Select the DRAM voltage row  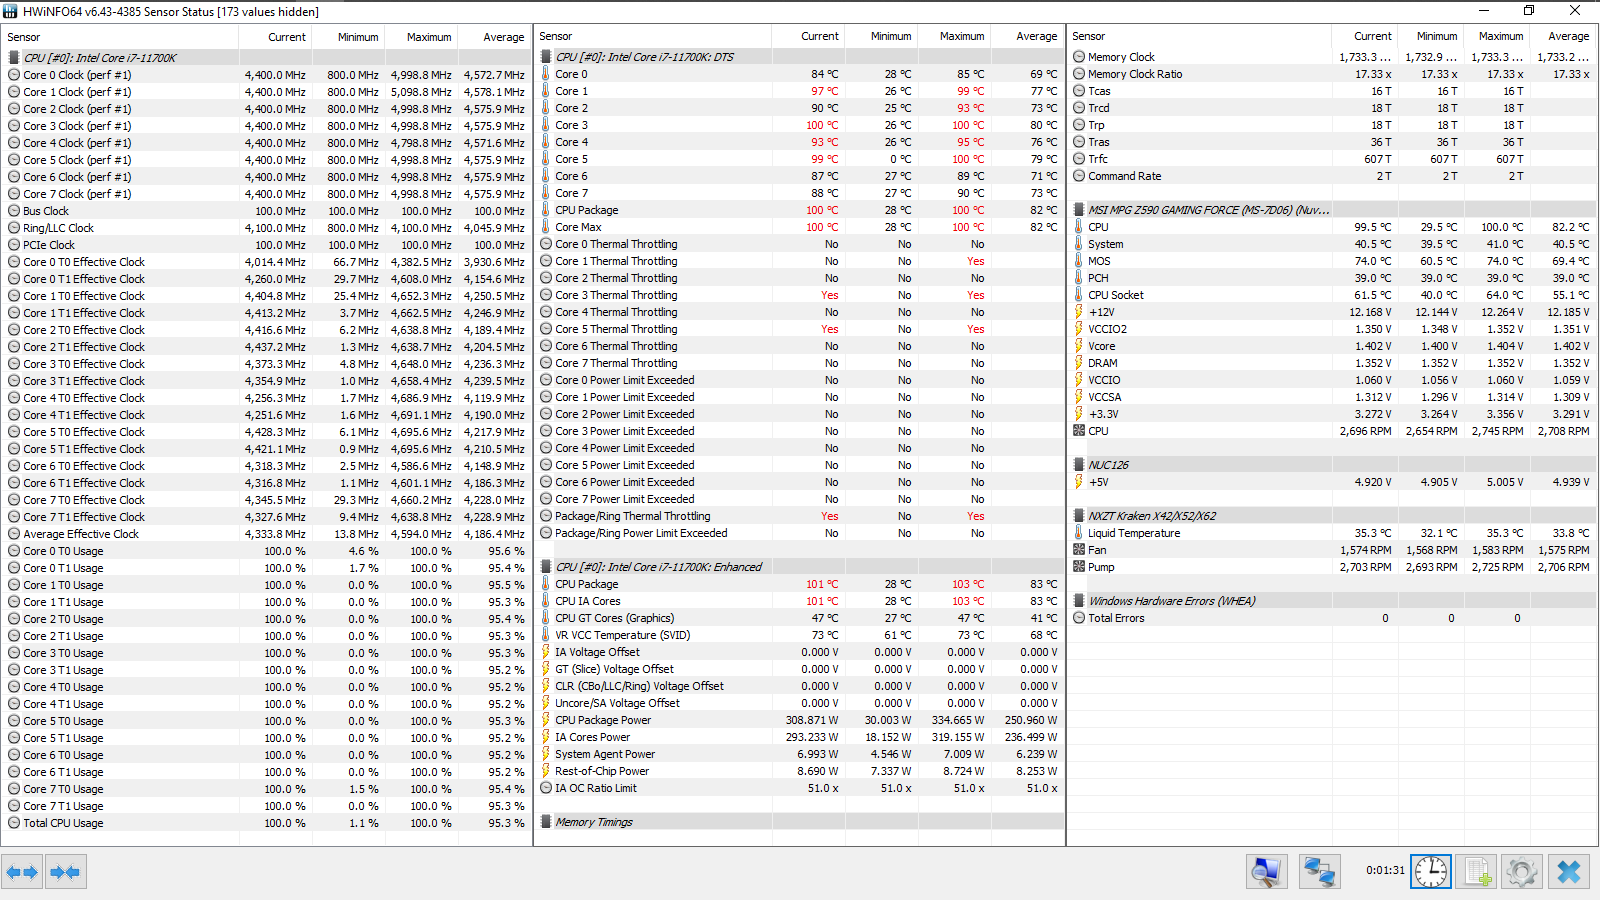(x=1332, y=363)
